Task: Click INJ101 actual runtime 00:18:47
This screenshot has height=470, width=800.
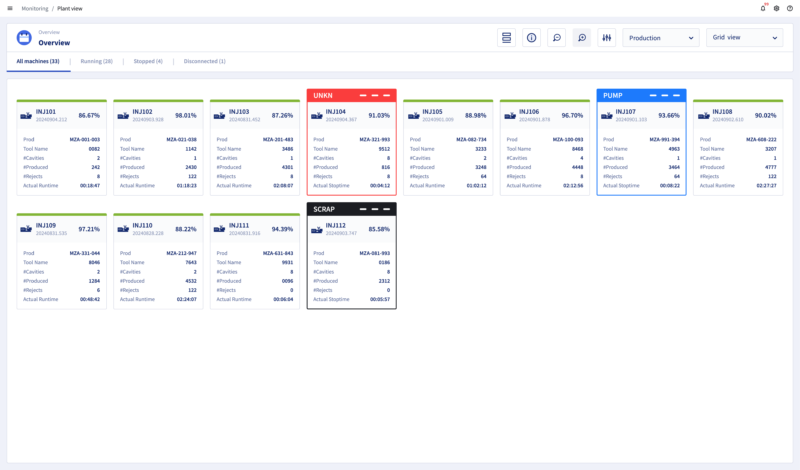Action: coord(90,186)
